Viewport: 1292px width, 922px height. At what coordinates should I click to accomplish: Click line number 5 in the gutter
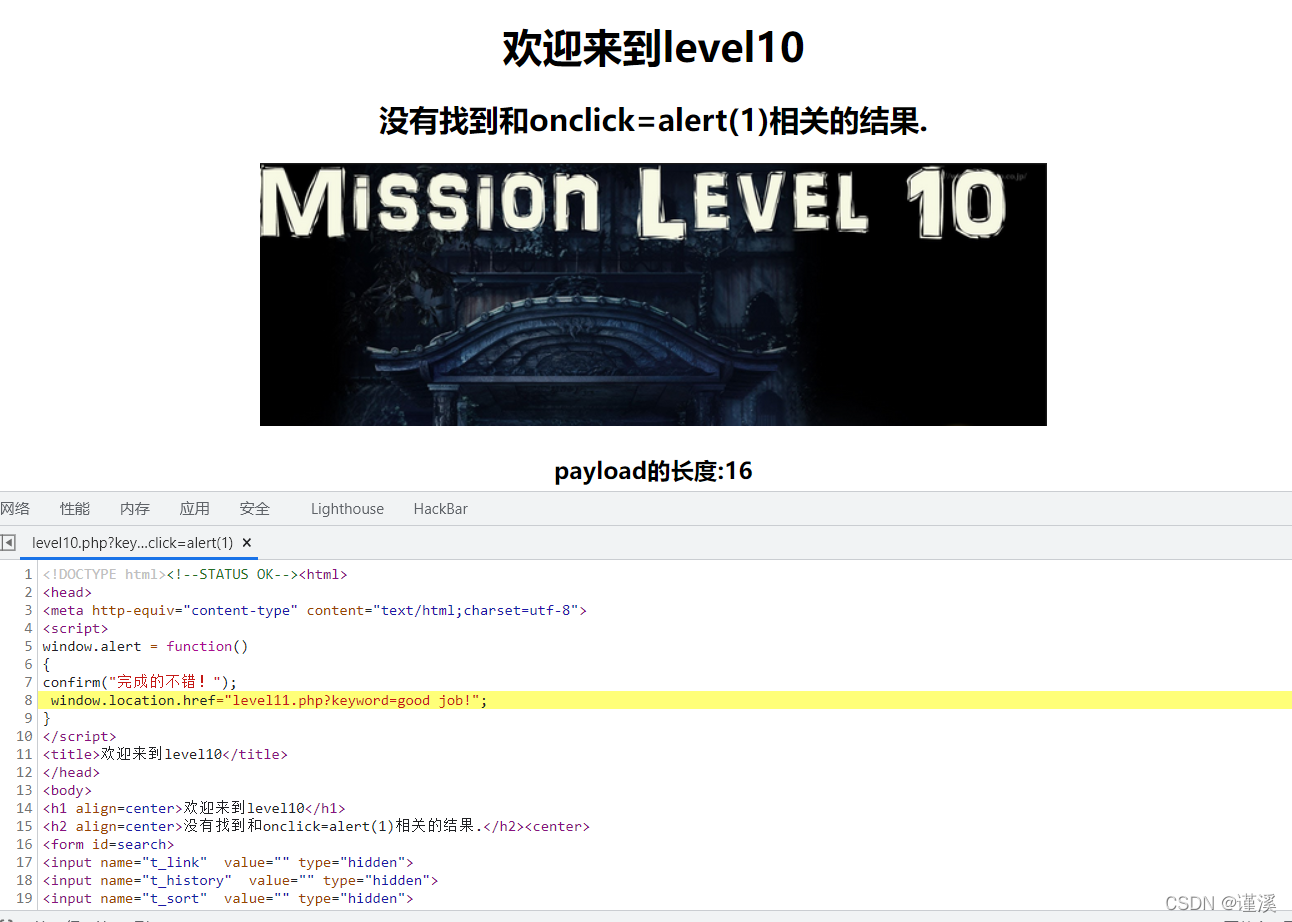(29, 647)
